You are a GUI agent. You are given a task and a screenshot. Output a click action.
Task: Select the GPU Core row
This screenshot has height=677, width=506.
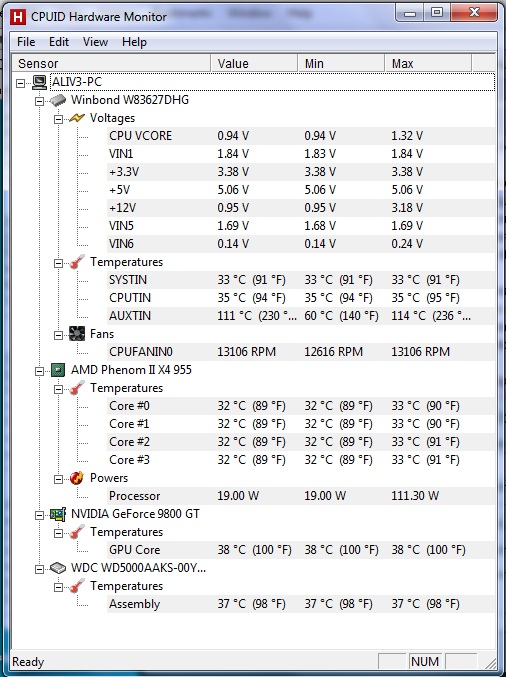(301, 550)
